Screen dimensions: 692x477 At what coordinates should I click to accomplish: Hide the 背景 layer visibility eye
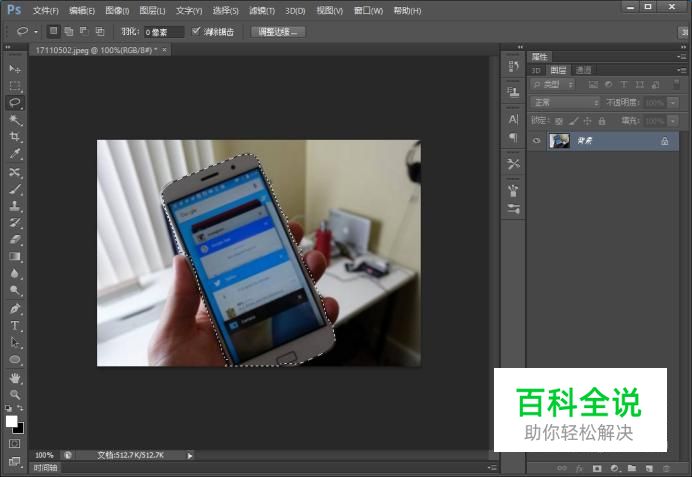click(x=536, y=141)
